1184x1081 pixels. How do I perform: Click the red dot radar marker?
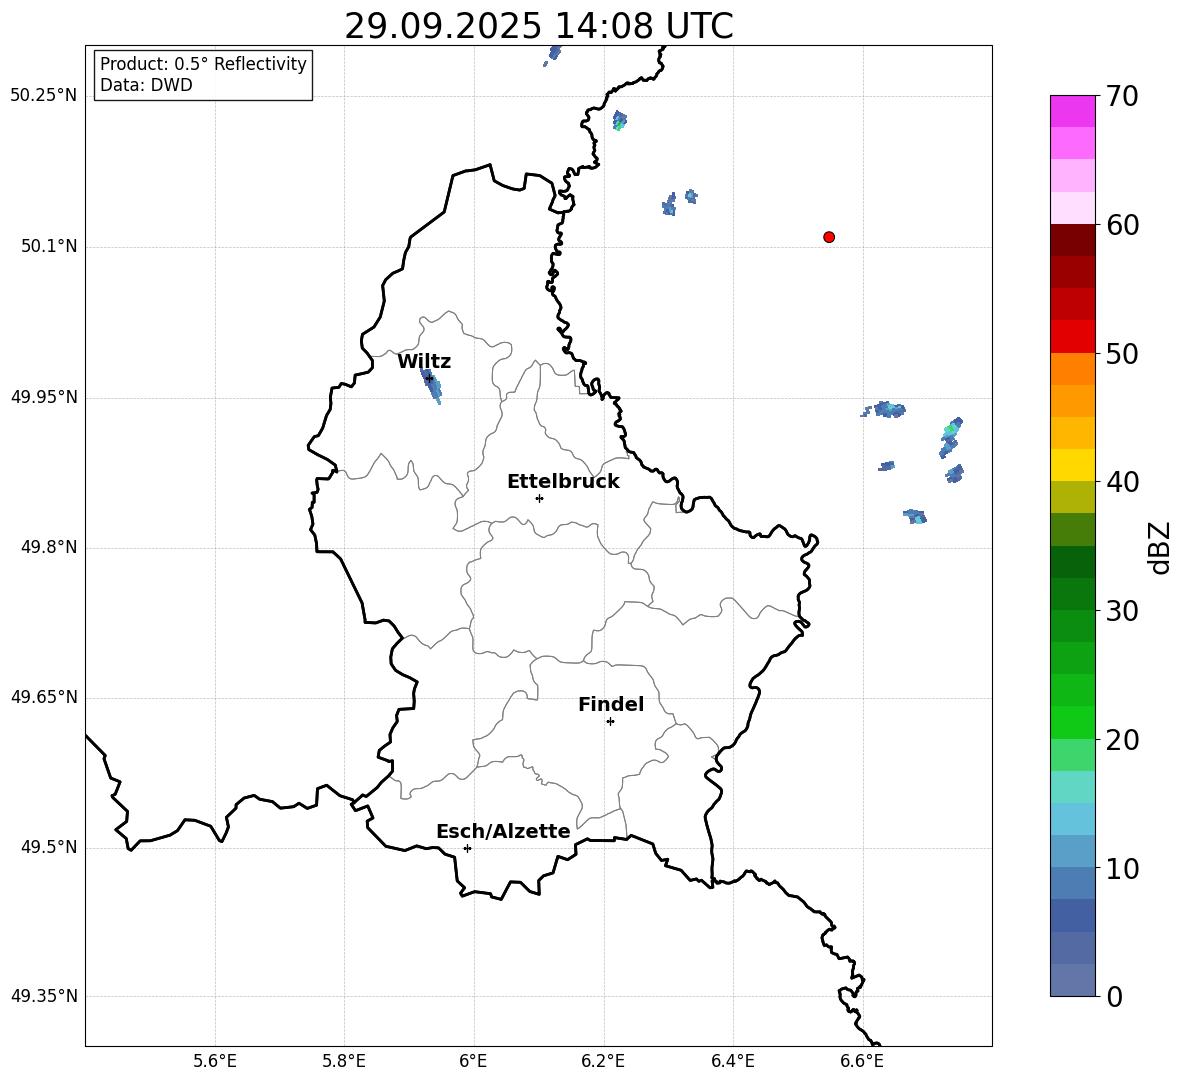pos(829,237)
